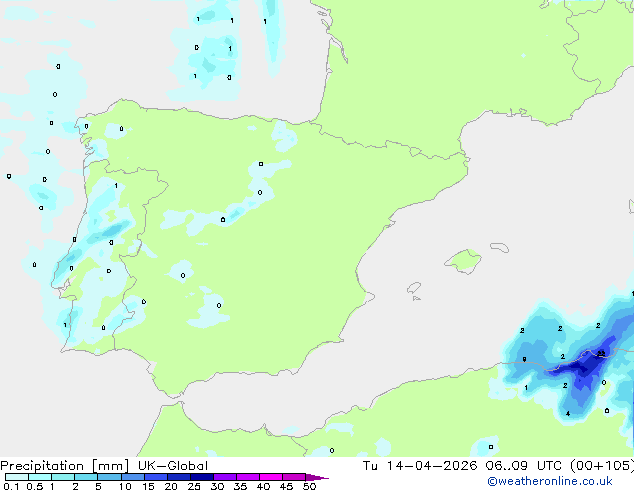
Task: Select the 'UK-Global' model label
Action: [x=173, y=466]
